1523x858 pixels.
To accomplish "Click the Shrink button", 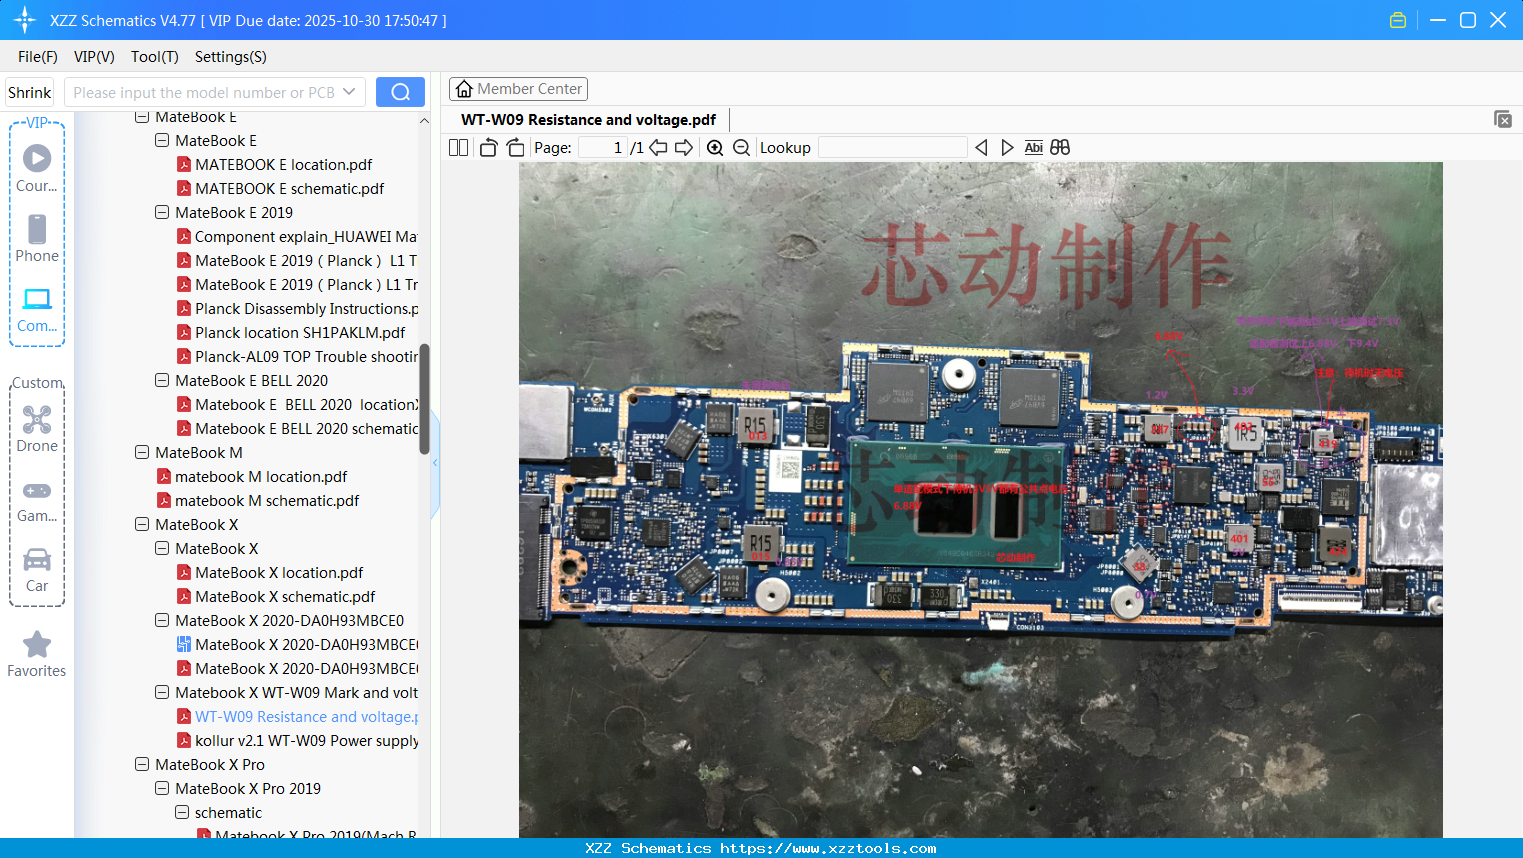I will point(30,92).
